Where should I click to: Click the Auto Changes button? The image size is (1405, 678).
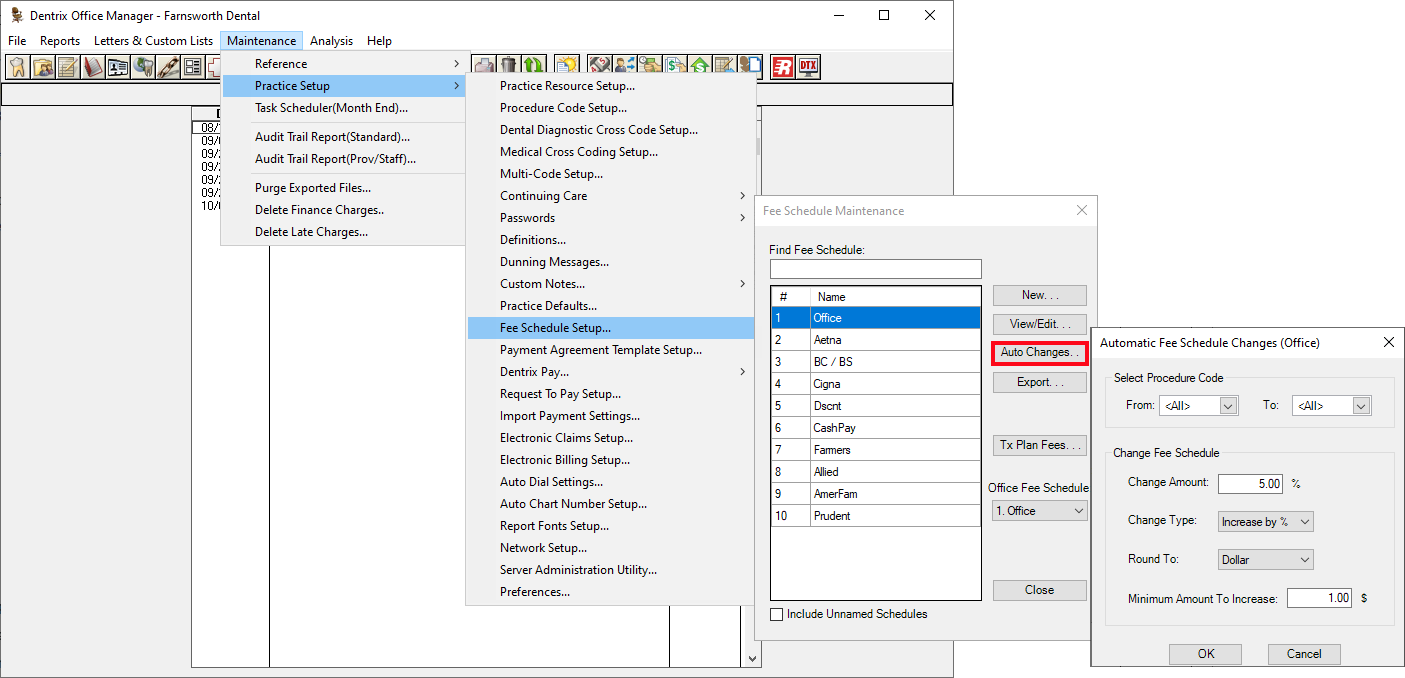1039,353
